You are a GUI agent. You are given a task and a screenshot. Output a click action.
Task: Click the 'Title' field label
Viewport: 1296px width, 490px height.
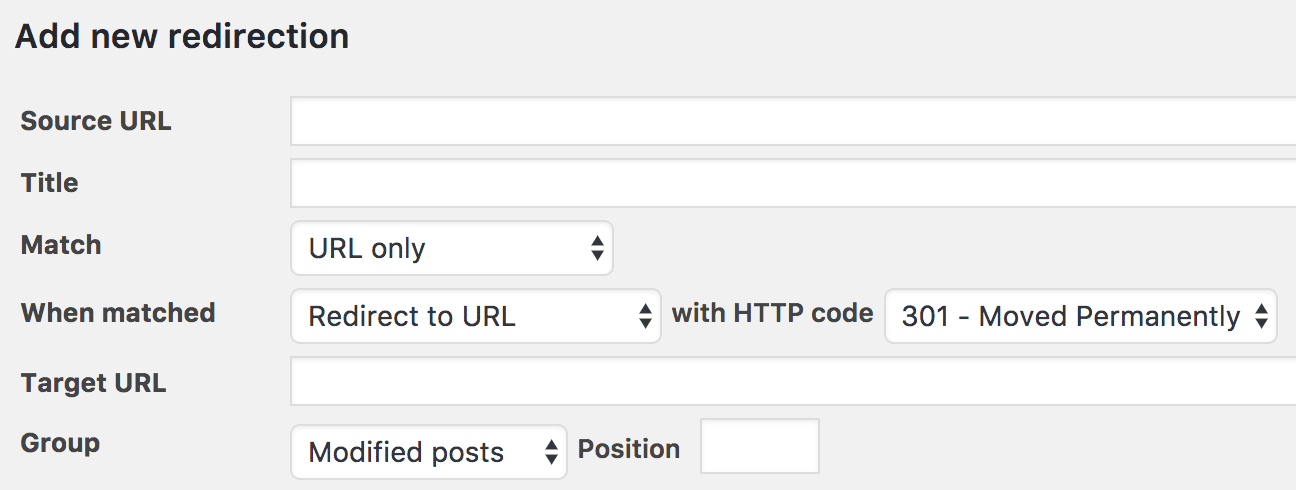click(x=49, y=183)
